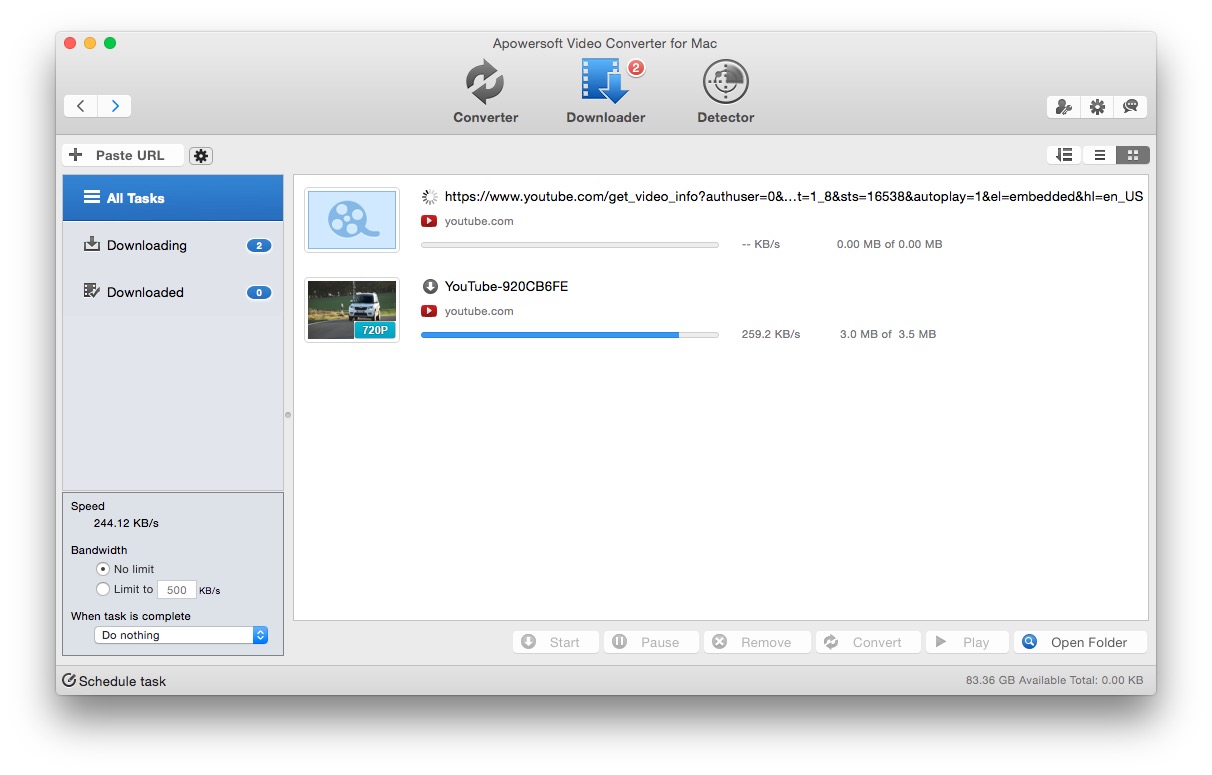Click the Downloaded count badge
Viewport: 1212px width, 775px height.
259,293
